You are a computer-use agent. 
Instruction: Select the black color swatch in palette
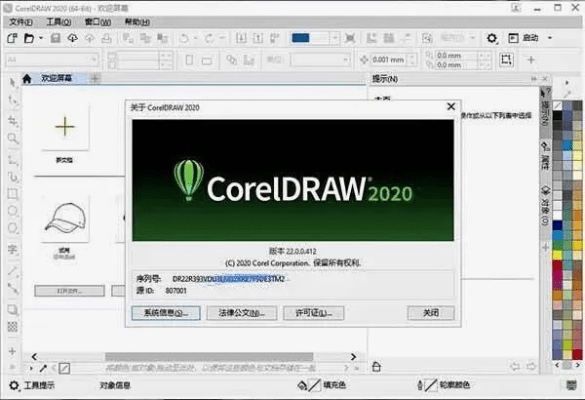557,115
